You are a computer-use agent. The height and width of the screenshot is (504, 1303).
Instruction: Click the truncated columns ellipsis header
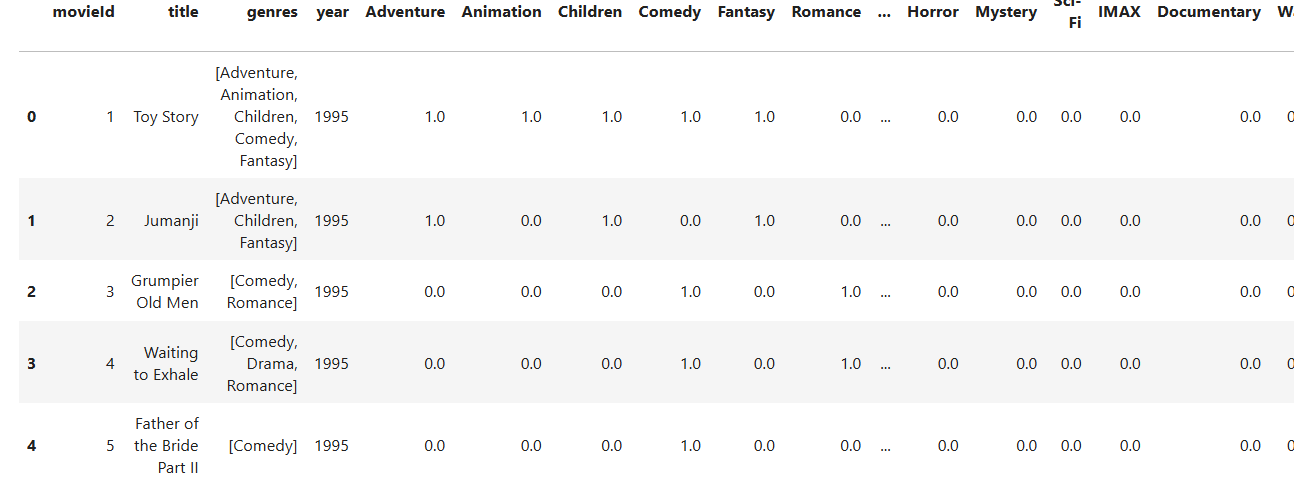(884, 12)
